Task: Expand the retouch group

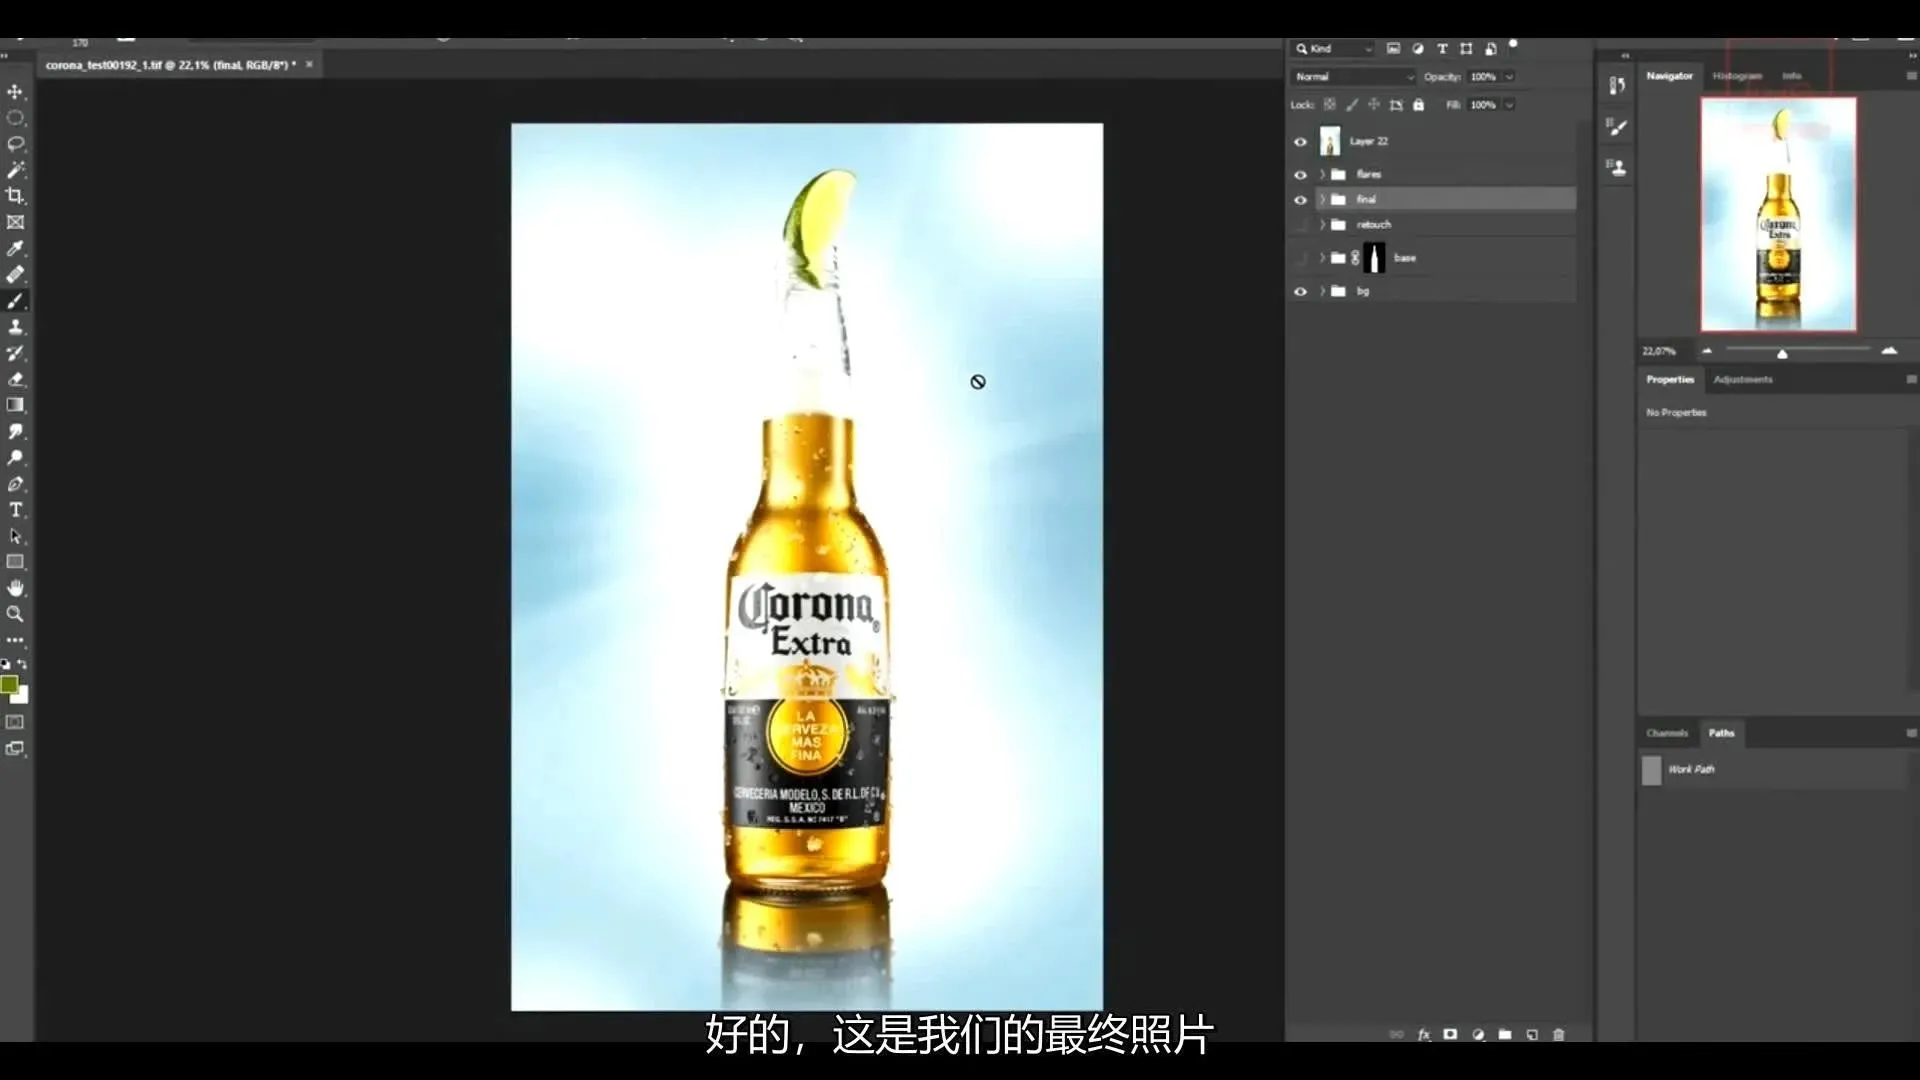Action: (1322, 225)
